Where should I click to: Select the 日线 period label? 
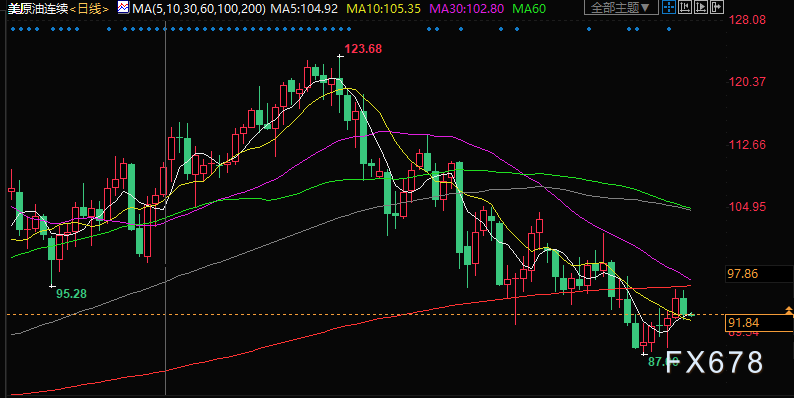tap(89, 9)
